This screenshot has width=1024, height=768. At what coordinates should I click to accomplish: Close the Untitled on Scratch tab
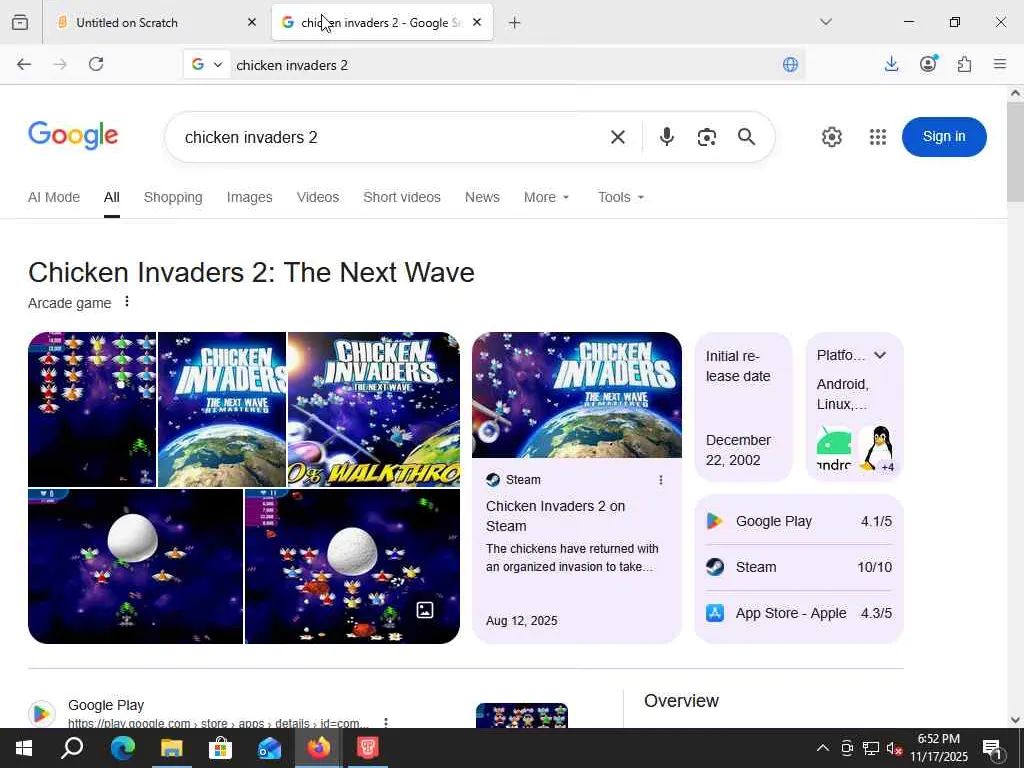pyautogui.click(x=252, y=22)
